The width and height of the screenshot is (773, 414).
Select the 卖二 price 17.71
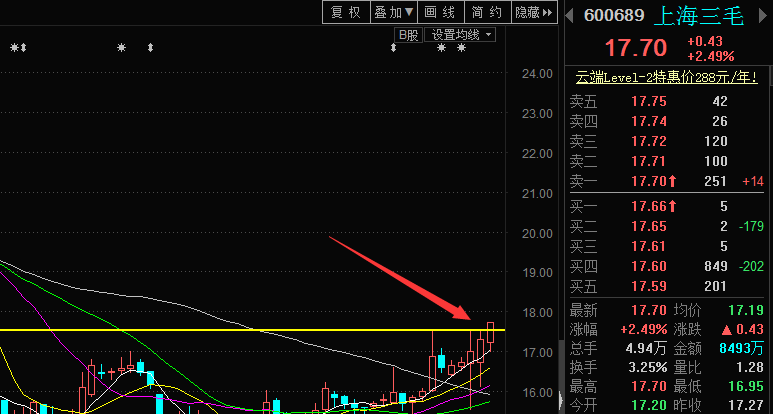point(649,161)
